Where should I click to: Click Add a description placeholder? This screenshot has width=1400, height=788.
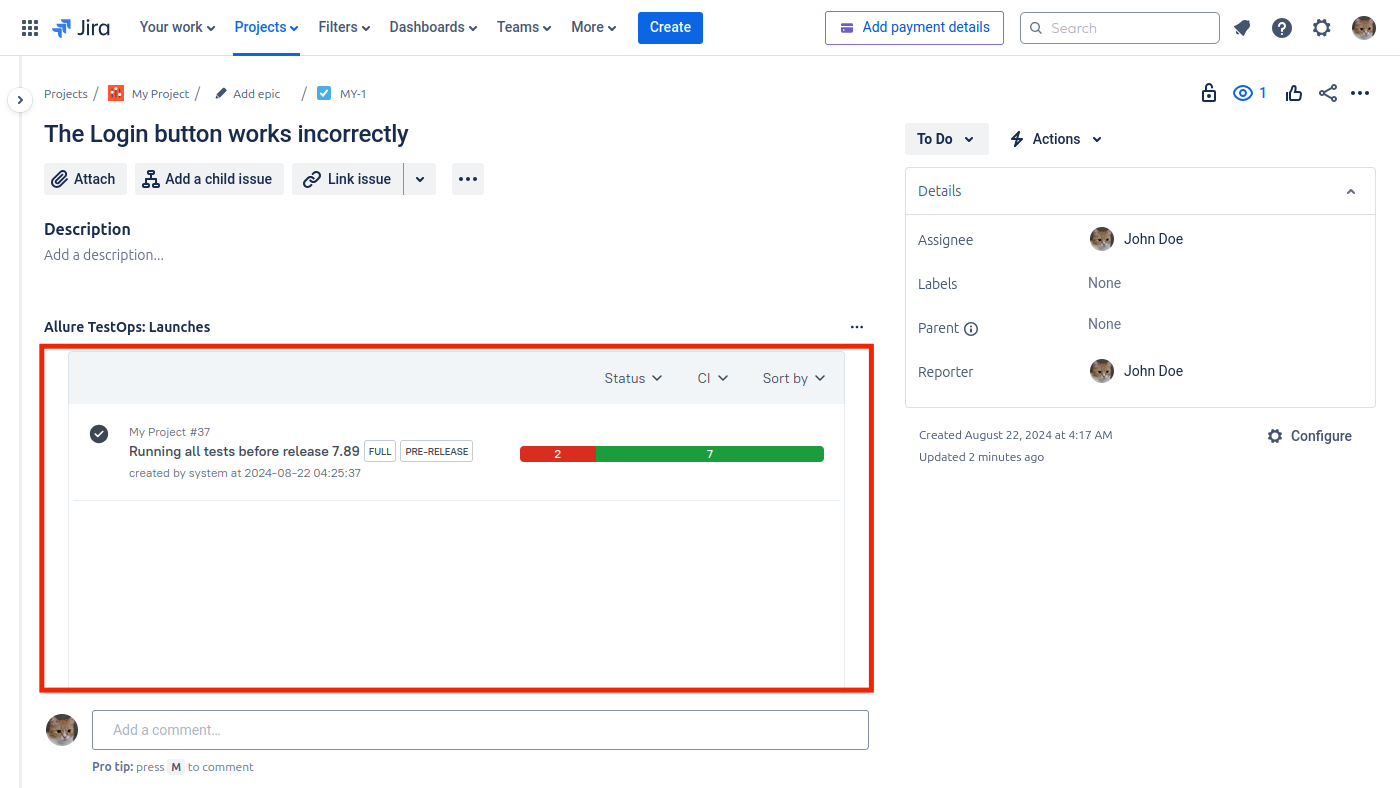coord(104,255)
